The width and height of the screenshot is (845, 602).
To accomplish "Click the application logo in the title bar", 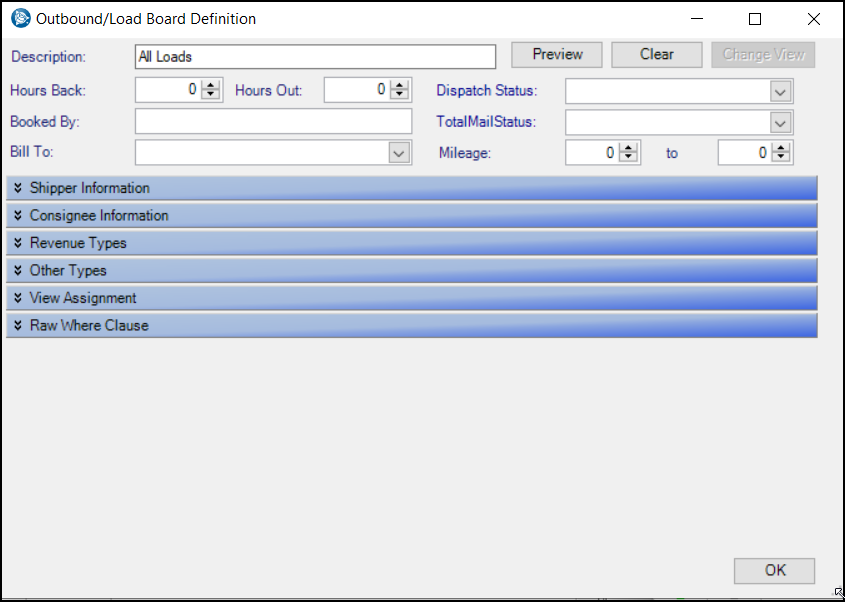I will click(20, 19).
